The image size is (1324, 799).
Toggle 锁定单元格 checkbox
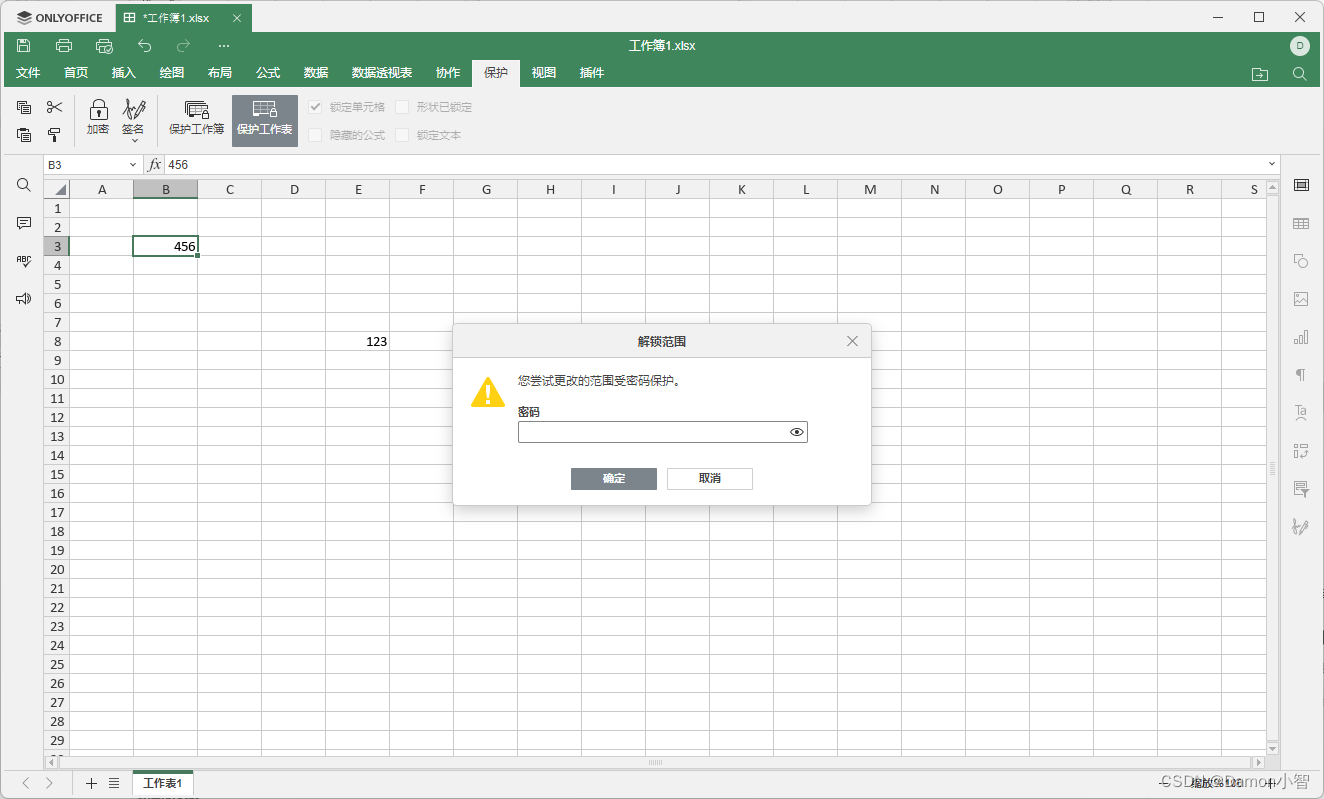pyautogui.click(x=316, y=107)
